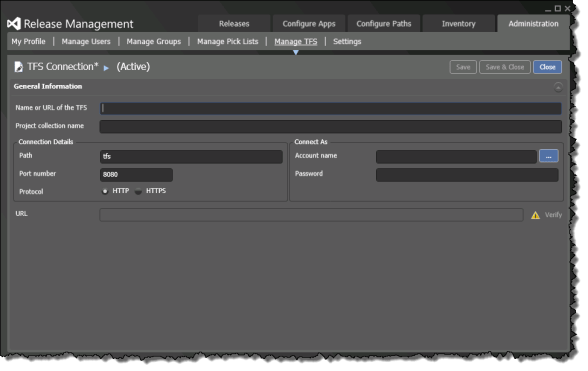588x371 pixels.
Task: Select the Administration tab
Action: pos(533,24)
